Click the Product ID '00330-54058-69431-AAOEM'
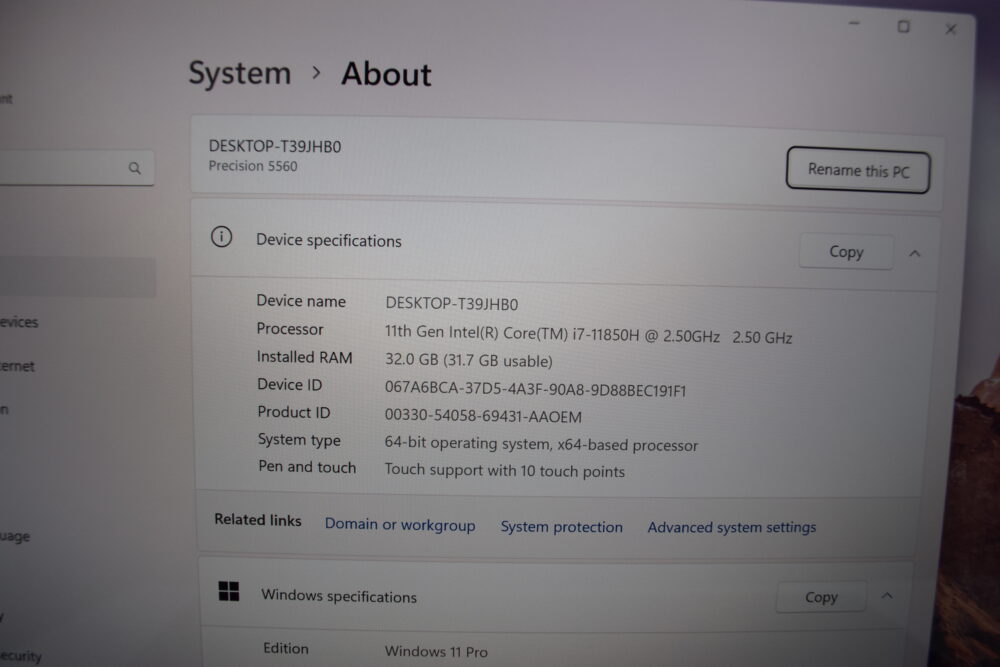 [x=483, y=416]
